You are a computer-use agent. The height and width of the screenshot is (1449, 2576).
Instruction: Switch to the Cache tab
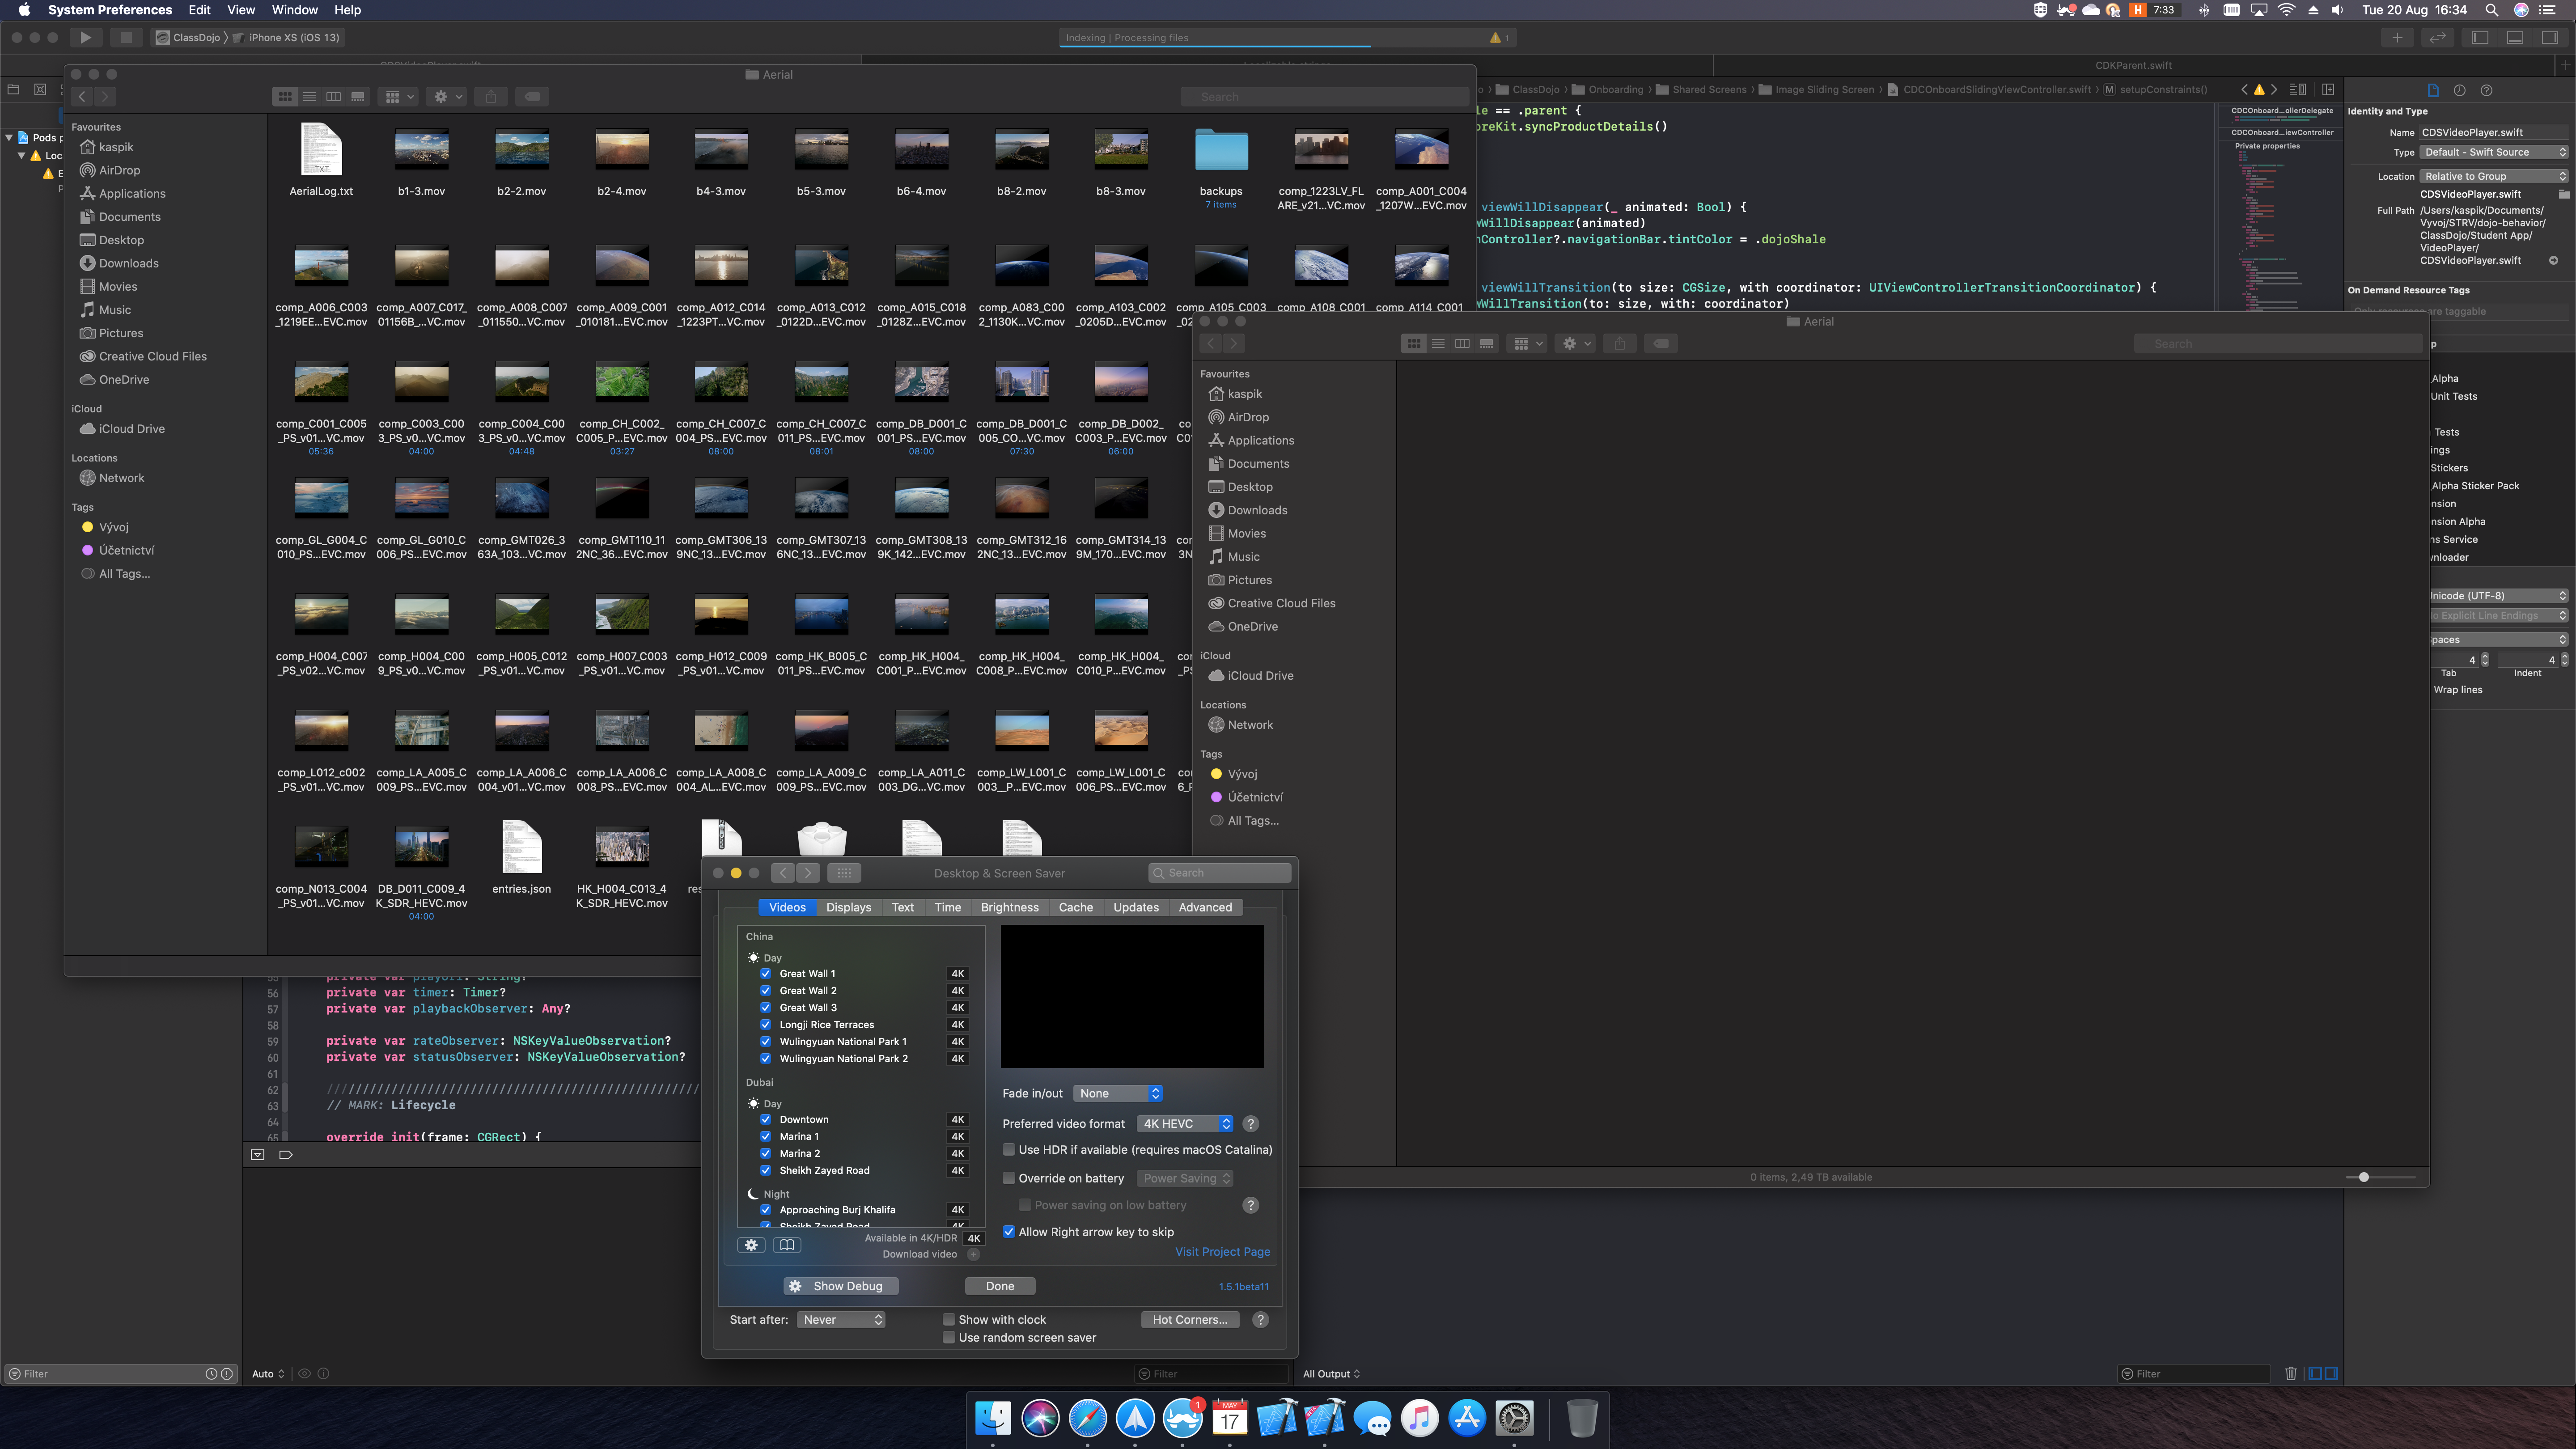[x=1075, y=908]
